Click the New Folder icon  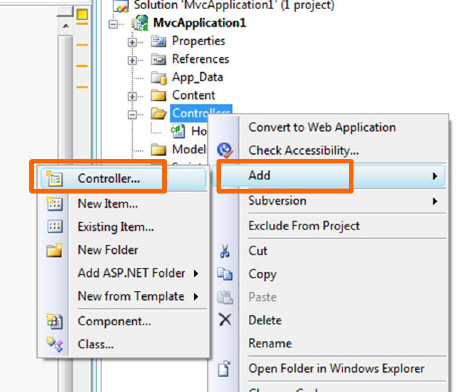coord(54,250)
